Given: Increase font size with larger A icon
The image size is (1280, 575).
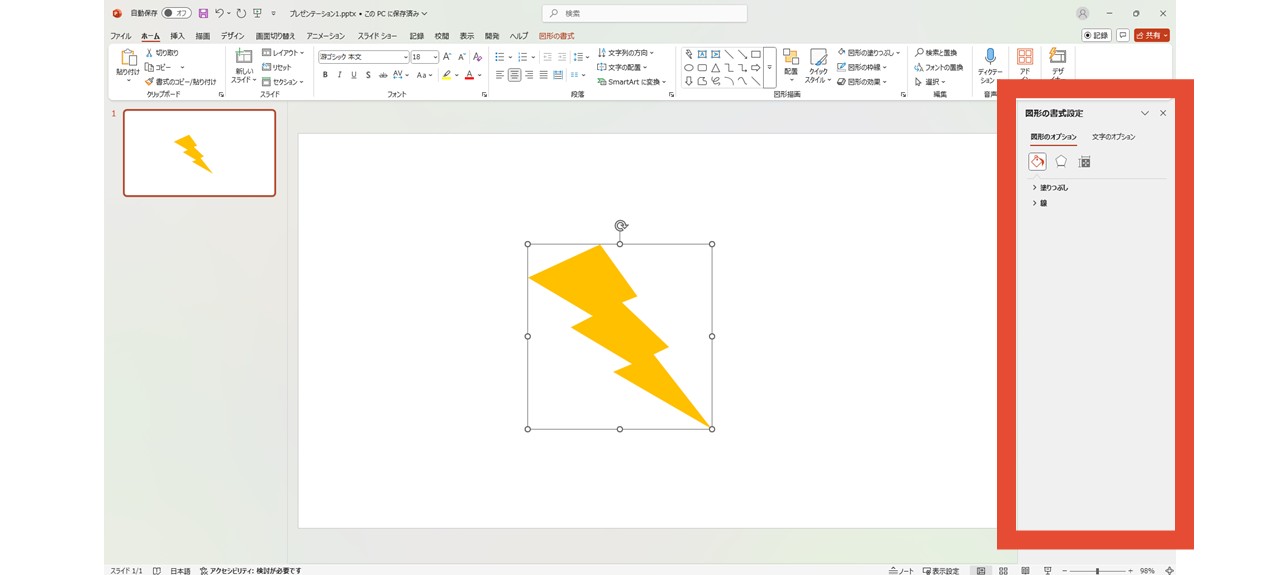Looking at the screenshot, I should tap(447, 57).
